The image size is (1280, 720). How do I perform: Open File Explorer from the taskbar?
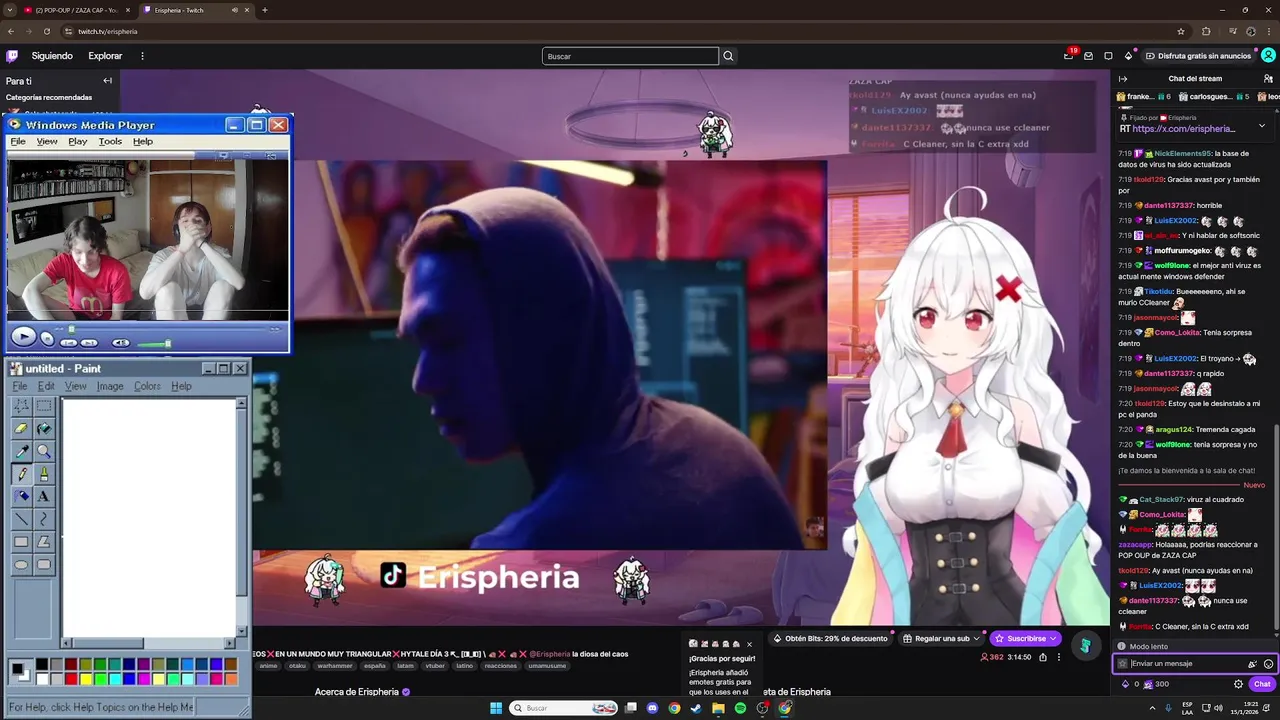pos(718,708)
